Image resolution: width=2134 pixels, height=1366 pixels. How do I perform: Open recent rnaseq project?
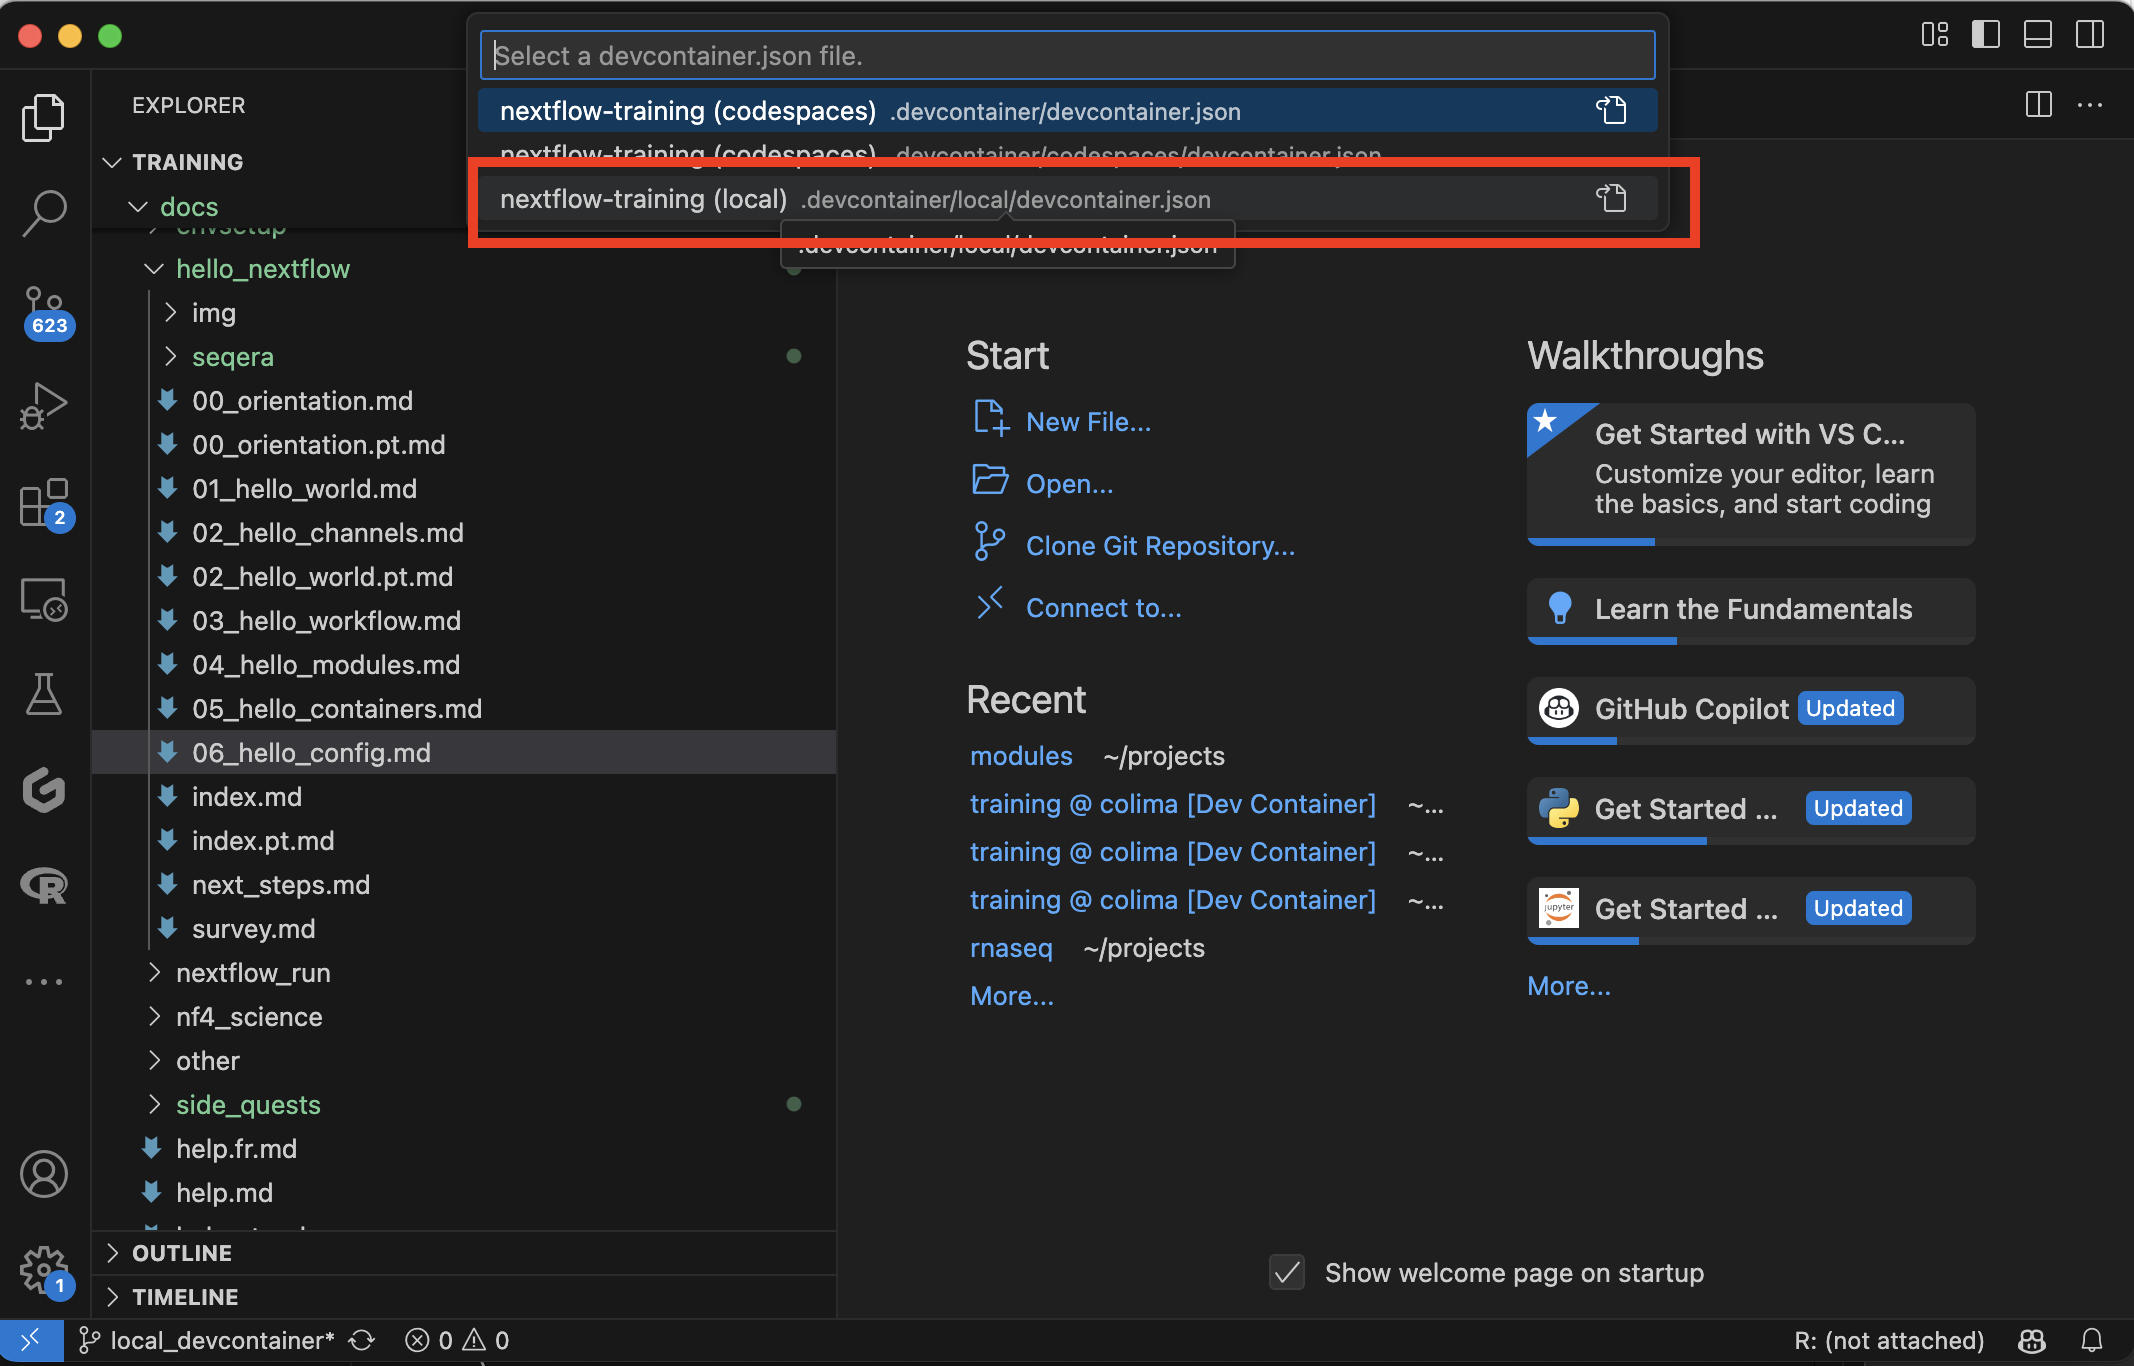(1011, 947)
